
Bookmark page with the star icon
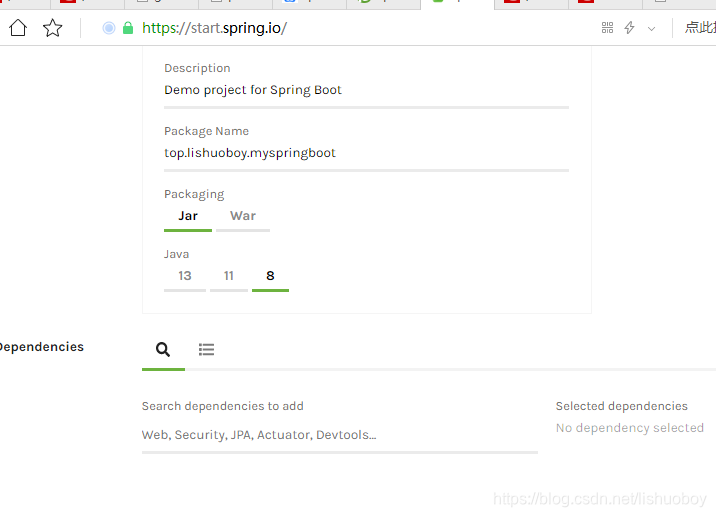coord(53,28)
